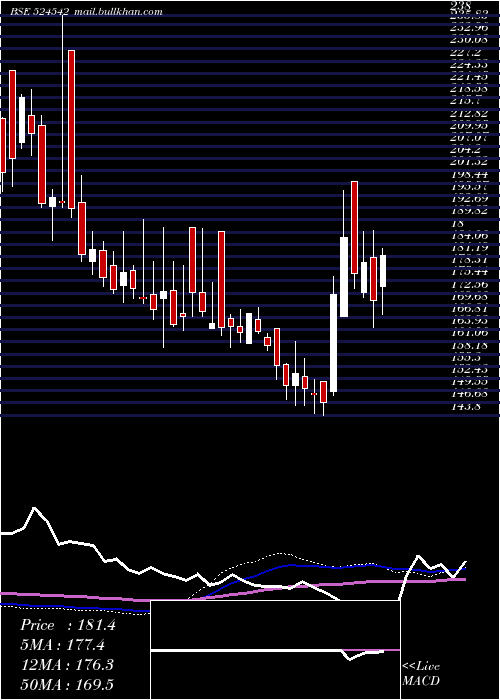Click the 172.56 price axis label
500x700 pixels.
(468, 284)
